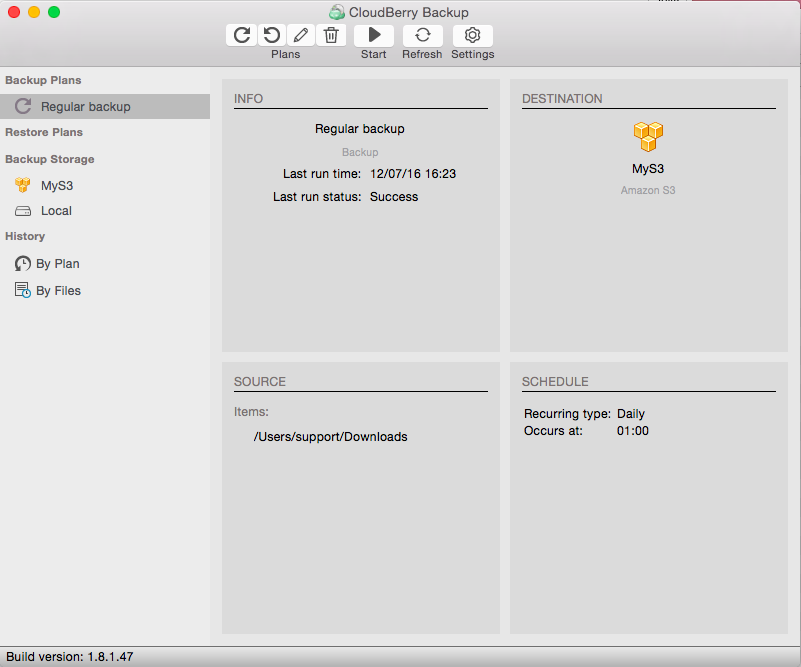Minimize the window with yellow button
801x667 pixels.
pyautogui.click(x=34, y=12)
